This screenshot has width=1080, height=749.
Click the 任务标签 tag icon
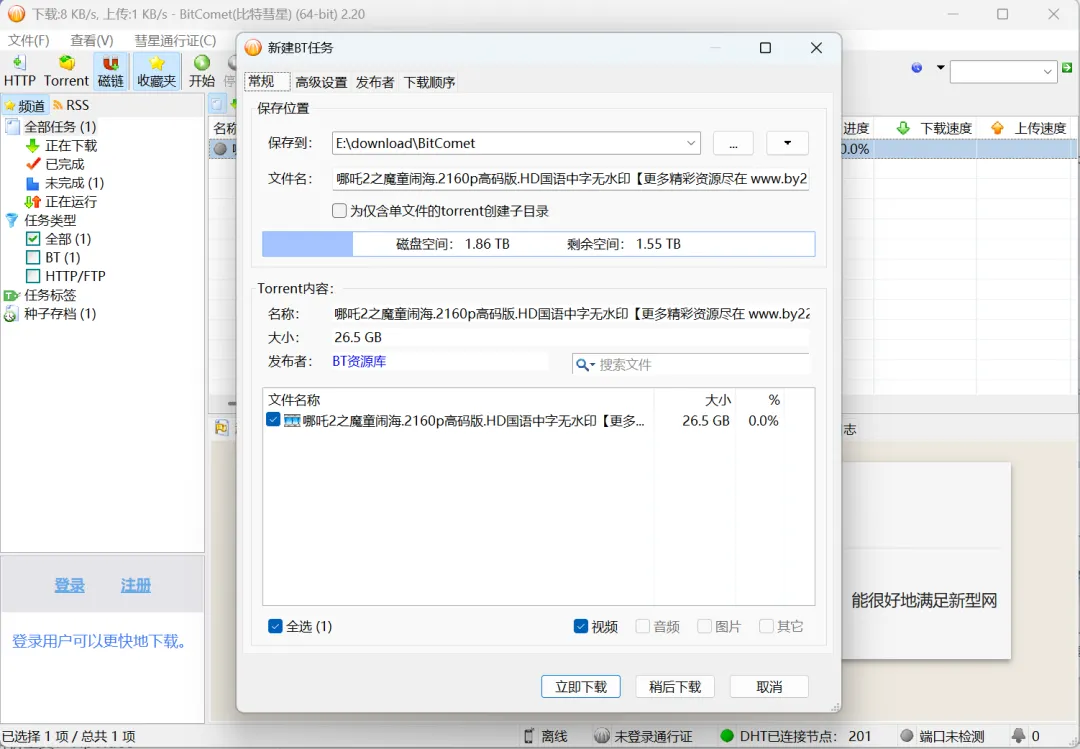12,295
